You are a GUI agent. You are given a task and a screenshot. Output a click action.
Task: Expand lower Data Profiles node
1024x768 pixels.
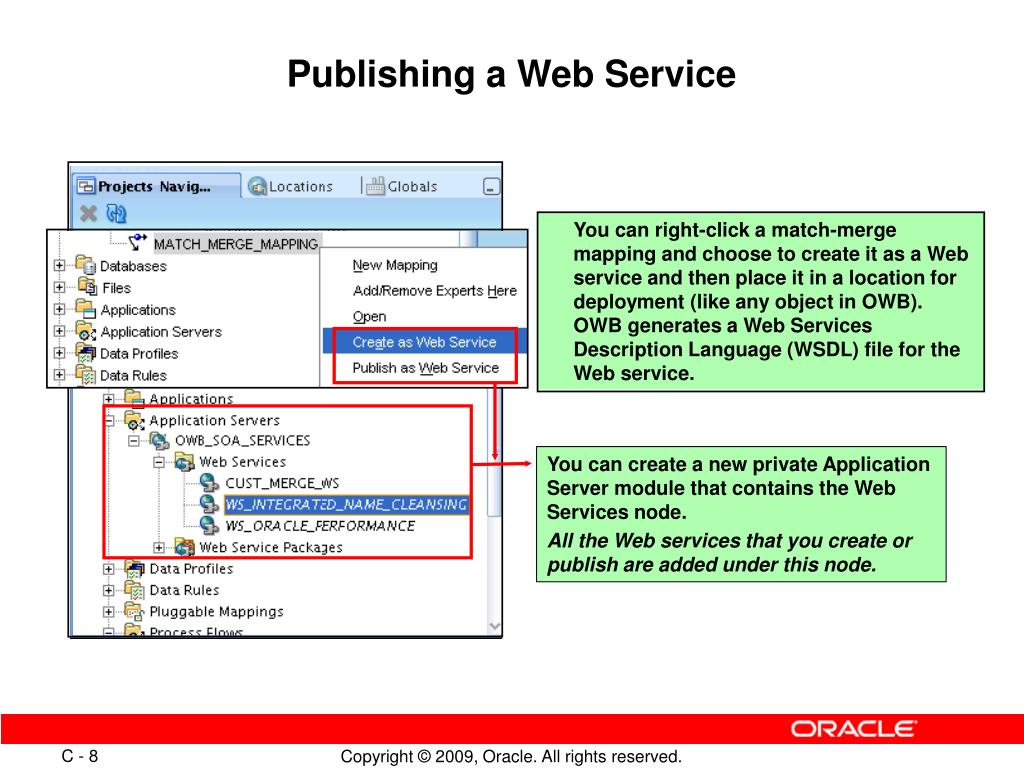(x=108, y=569)
